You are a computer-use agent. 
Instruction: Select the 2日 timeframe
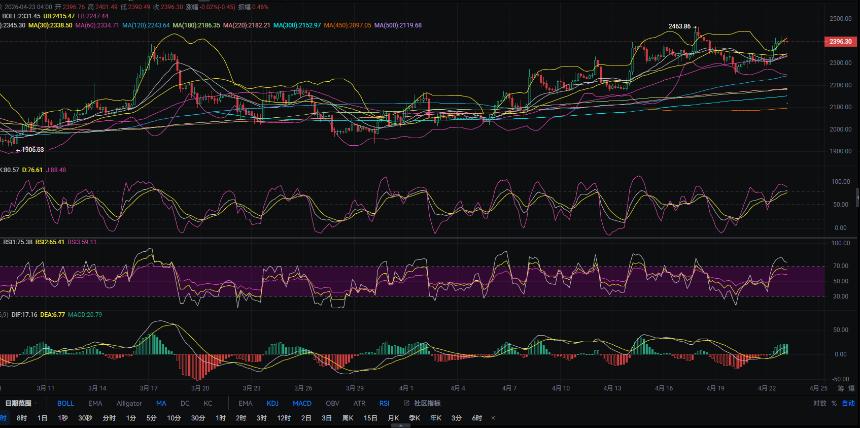tap(307, 418)
